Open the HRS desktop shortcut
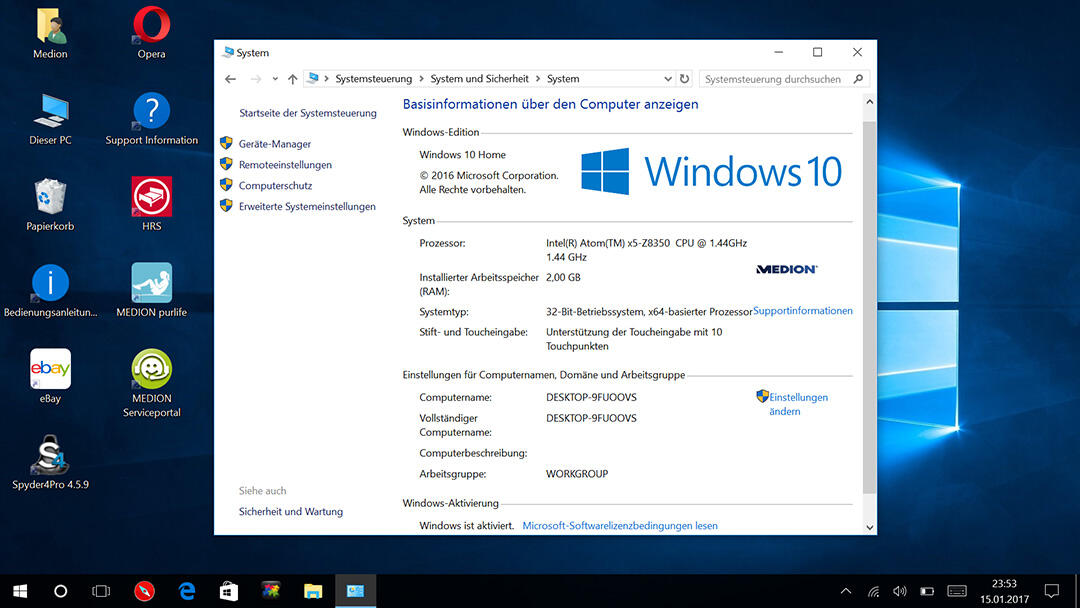 151,197
